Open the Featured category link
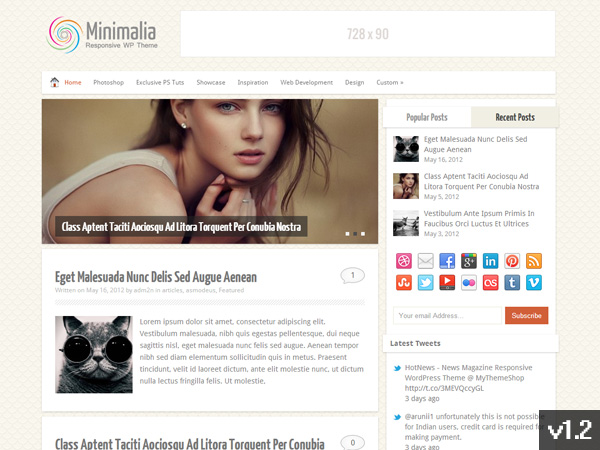The width and height of the screenshot is (600, 450). point(231,290)
